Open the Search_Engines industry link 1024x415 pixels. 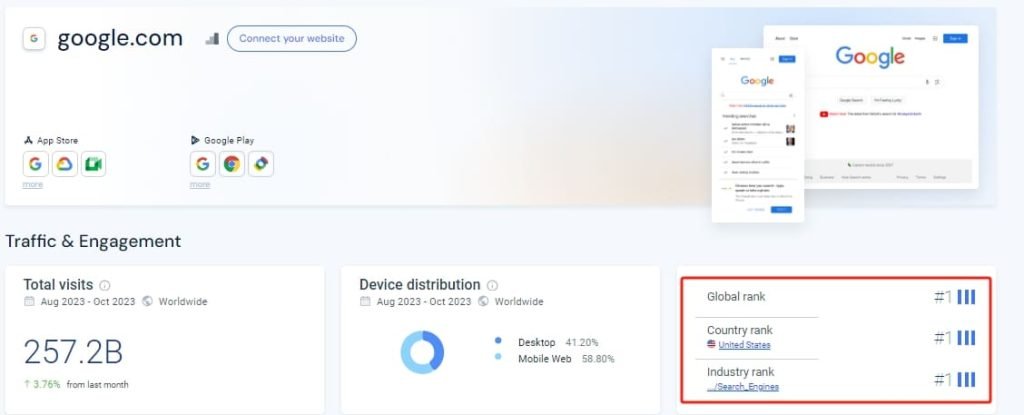tap(743, 387)
